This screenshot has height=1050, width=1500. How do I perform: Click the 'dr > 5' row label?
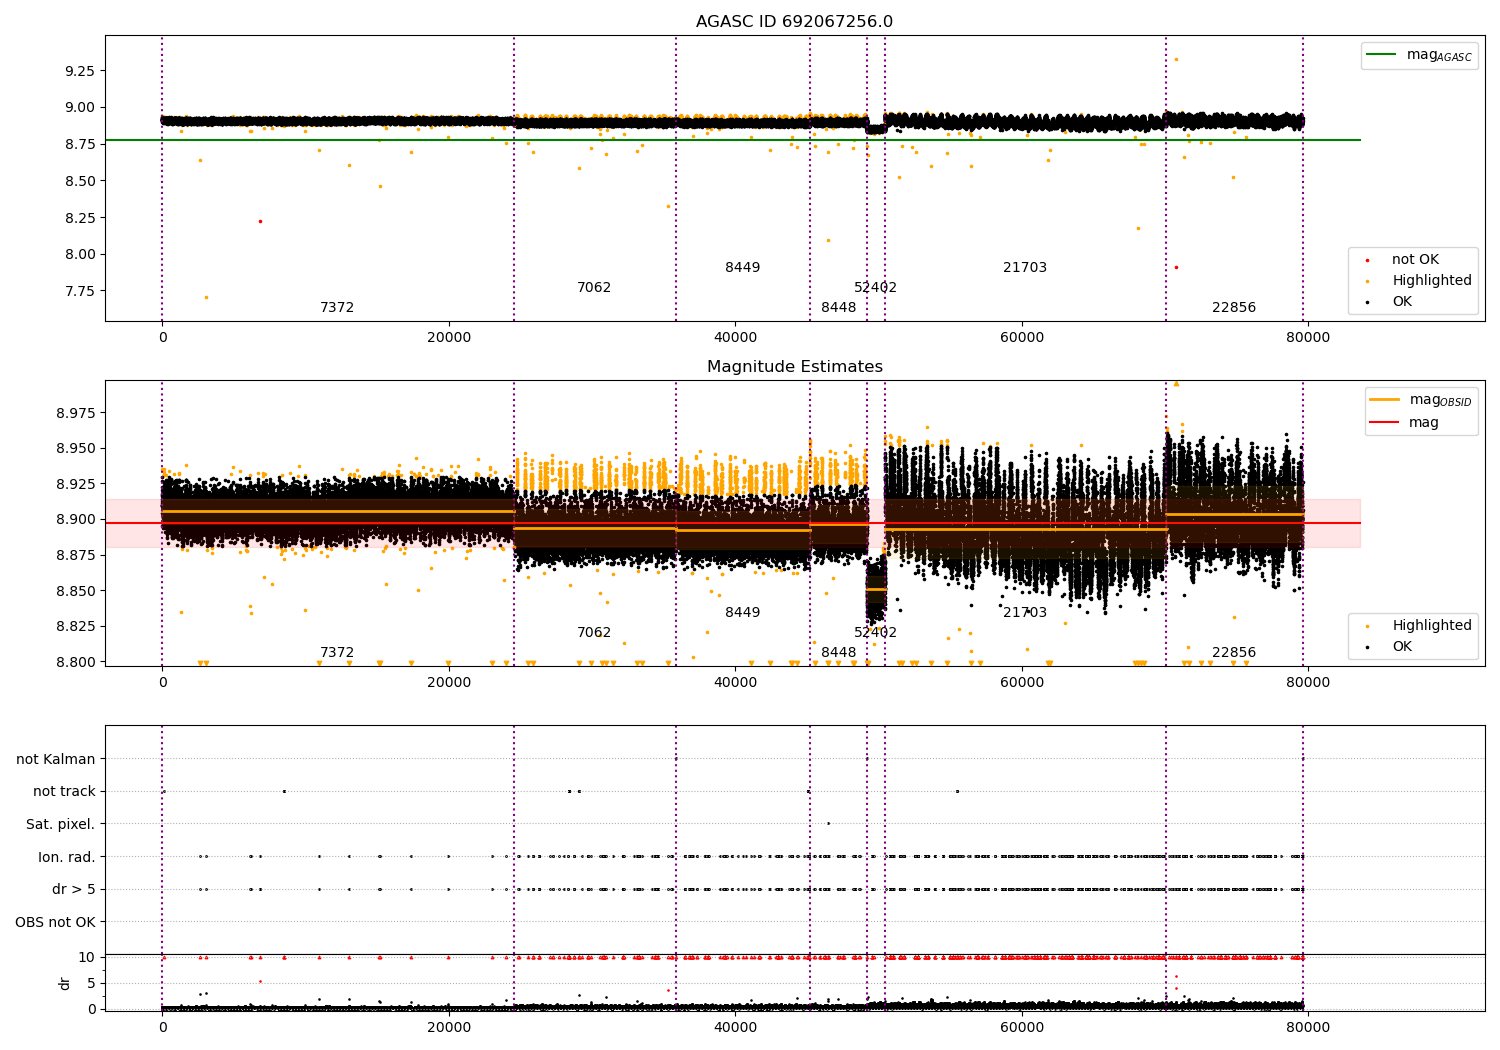(x=74, y=889)
